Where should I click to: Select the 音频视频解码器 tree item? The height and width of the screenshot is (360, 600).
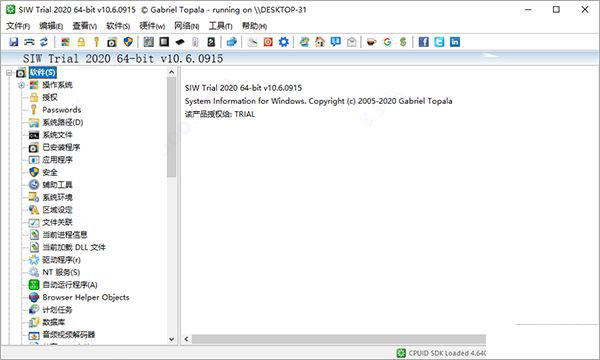[68, 335]
